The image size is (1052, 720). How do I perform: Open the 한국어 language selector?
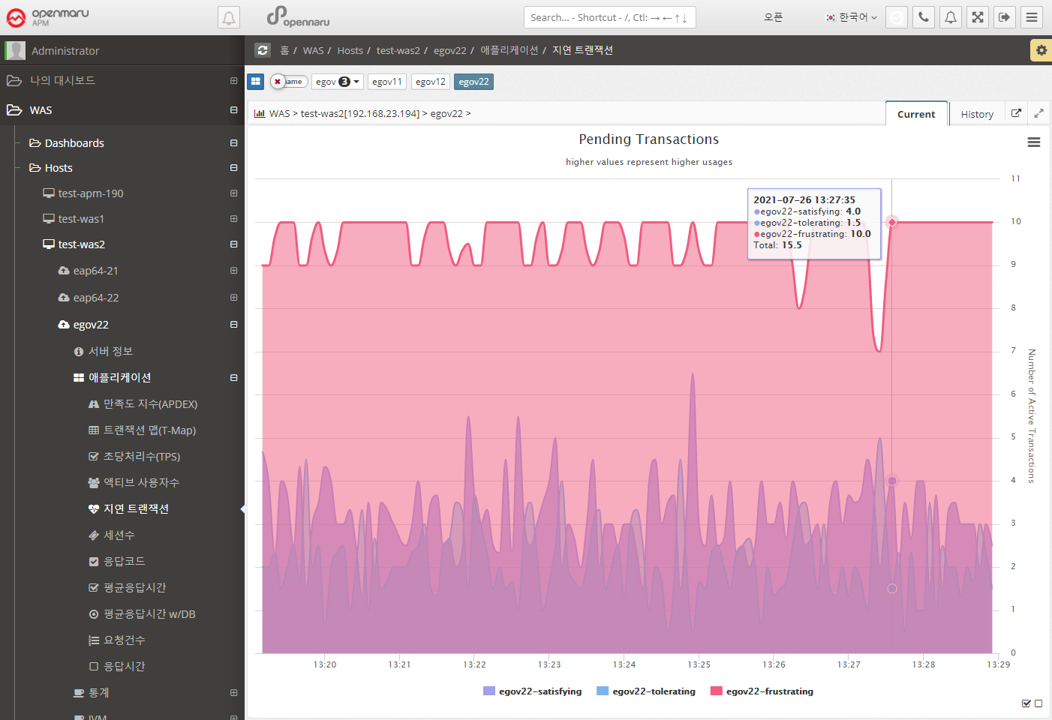click(x=851, y=17)
